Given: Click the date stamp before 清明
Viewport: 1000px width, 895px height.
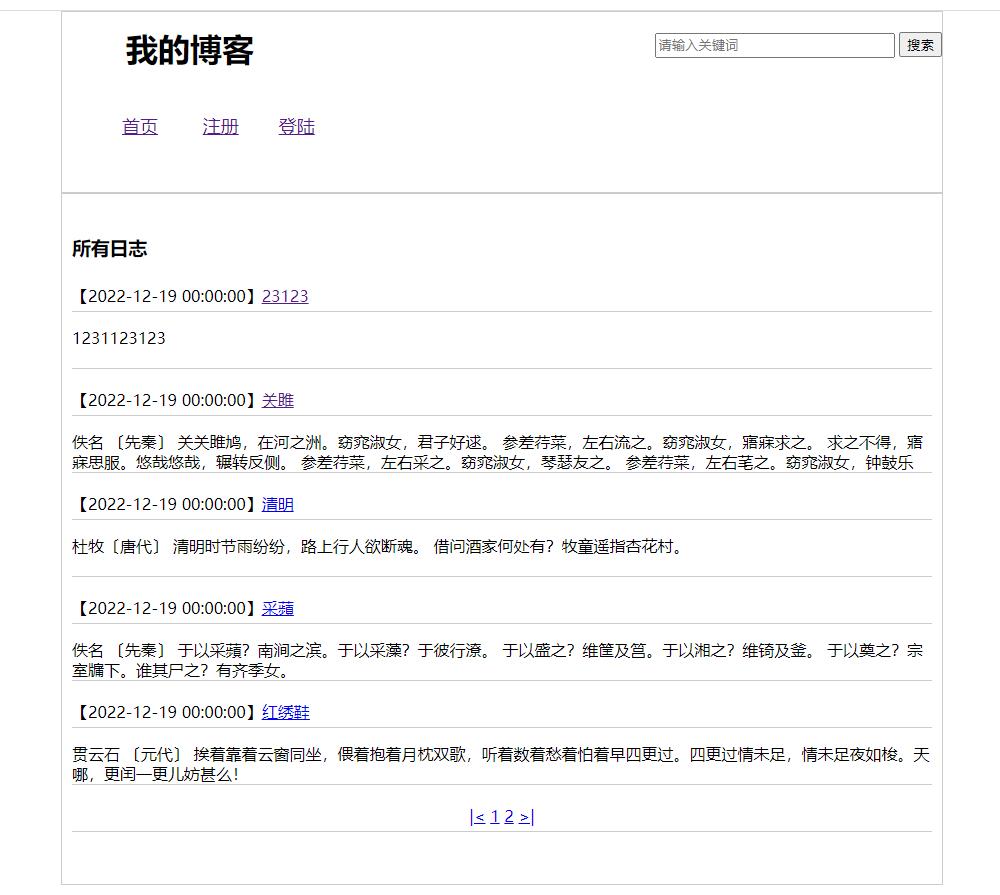Looking at the screenshot, I should pos(167,504).
